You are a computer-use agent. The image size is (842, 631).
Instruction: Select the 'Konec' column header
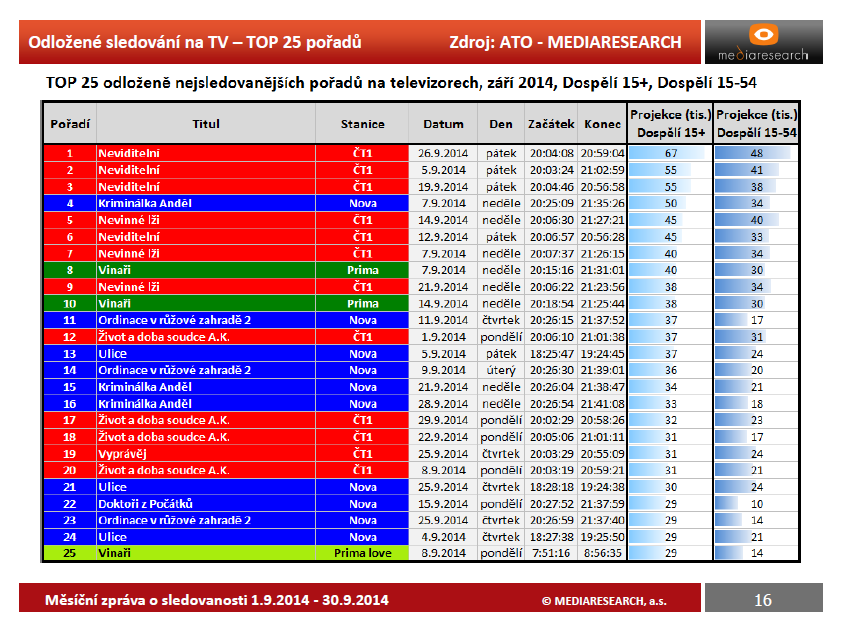click(x=603, y=124)
